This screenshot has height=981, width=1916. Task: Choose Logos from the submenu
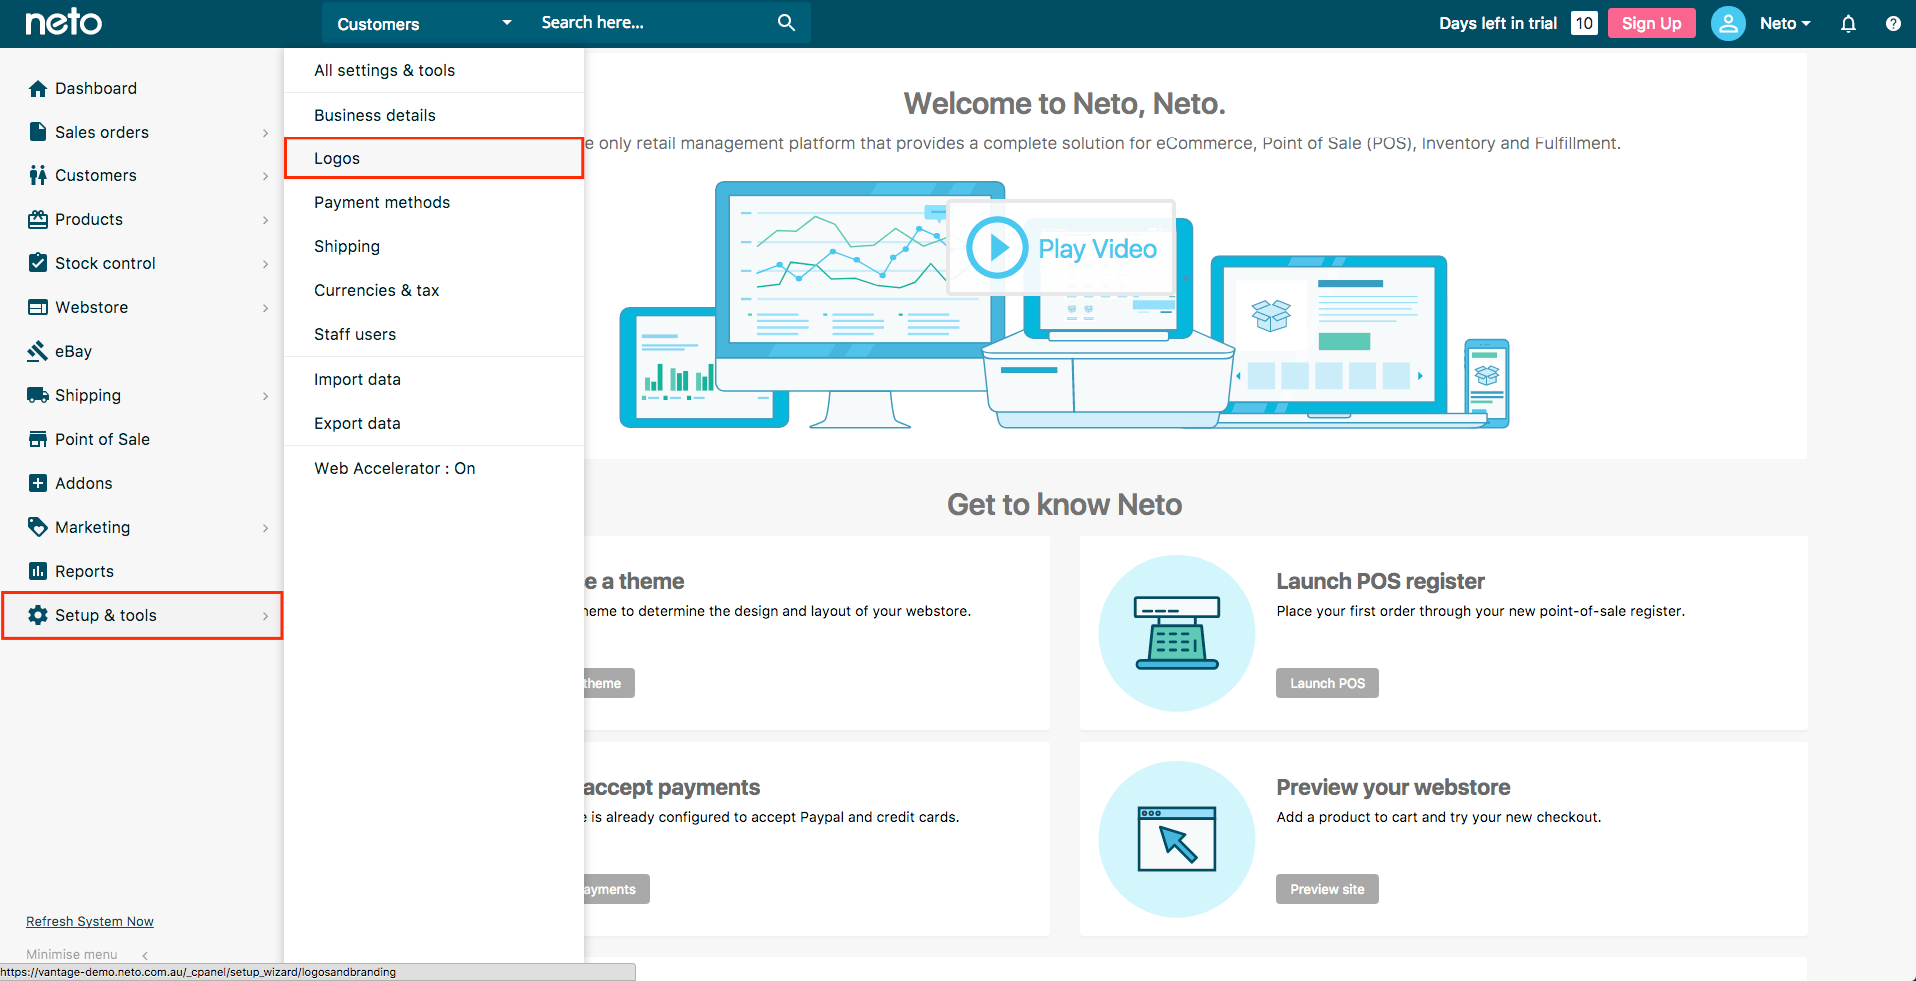pos(434,158)
